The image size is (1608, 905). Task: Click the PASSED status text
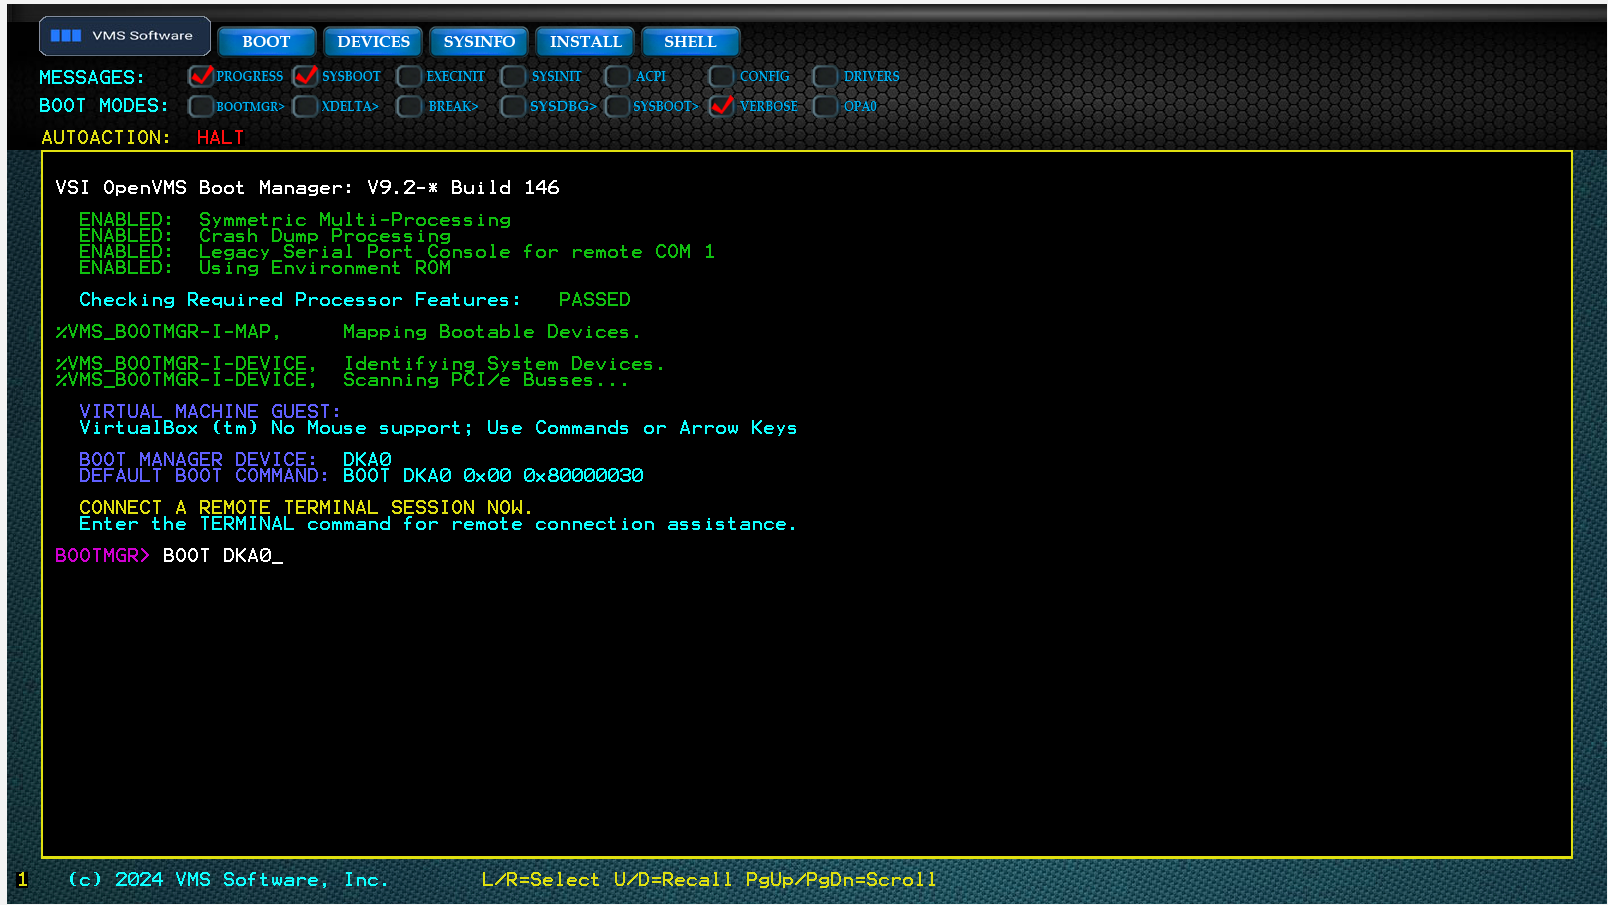pyautogui.click(x=594, y=300)
